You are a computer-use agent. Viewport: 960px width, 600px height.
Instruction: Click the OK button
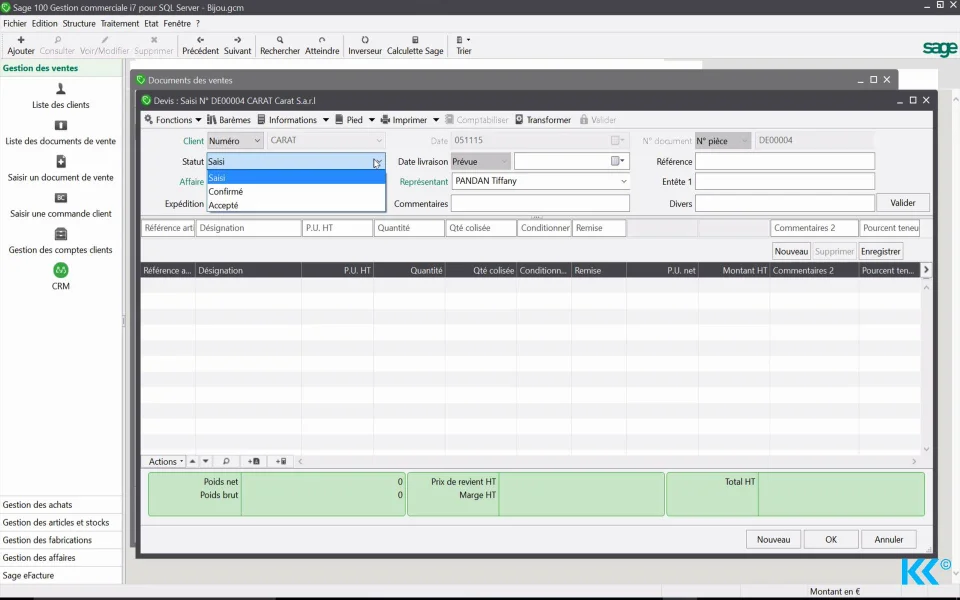831,539
